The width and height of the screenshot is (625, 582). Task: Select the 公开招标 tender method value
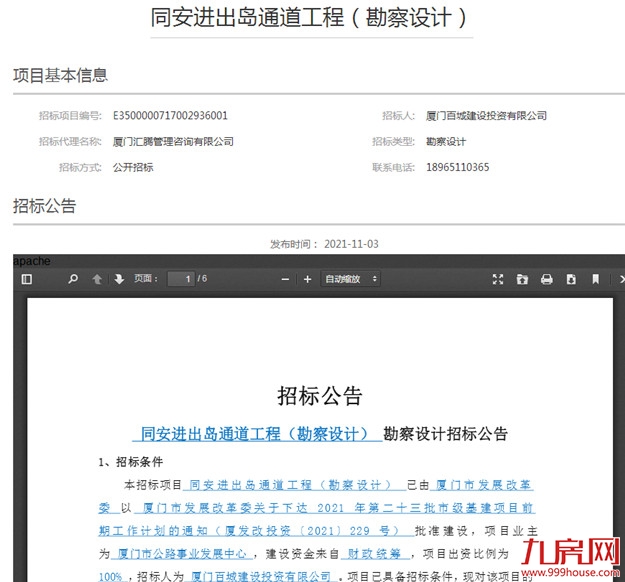[133, 167]
